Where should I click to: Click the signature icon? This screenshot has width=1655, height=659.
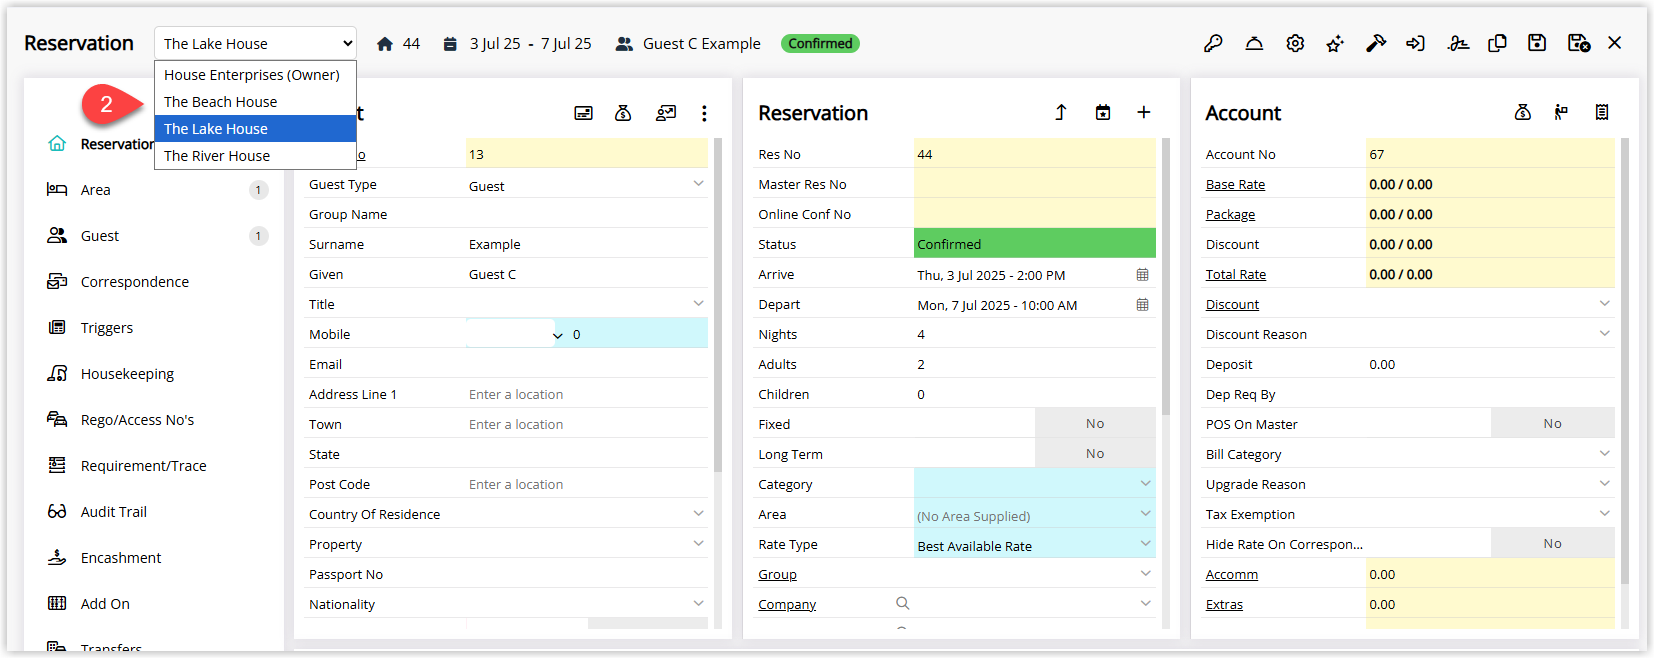pyautogui.click(x=1458, y=43)
